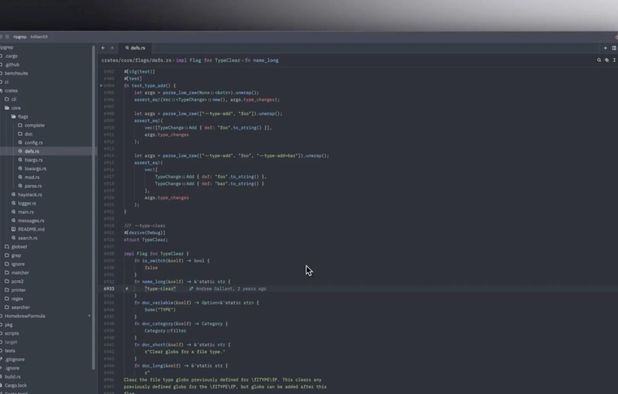618x394 pixels.
Task: Expand the regex folder
Action: click(x=17, y=299)
